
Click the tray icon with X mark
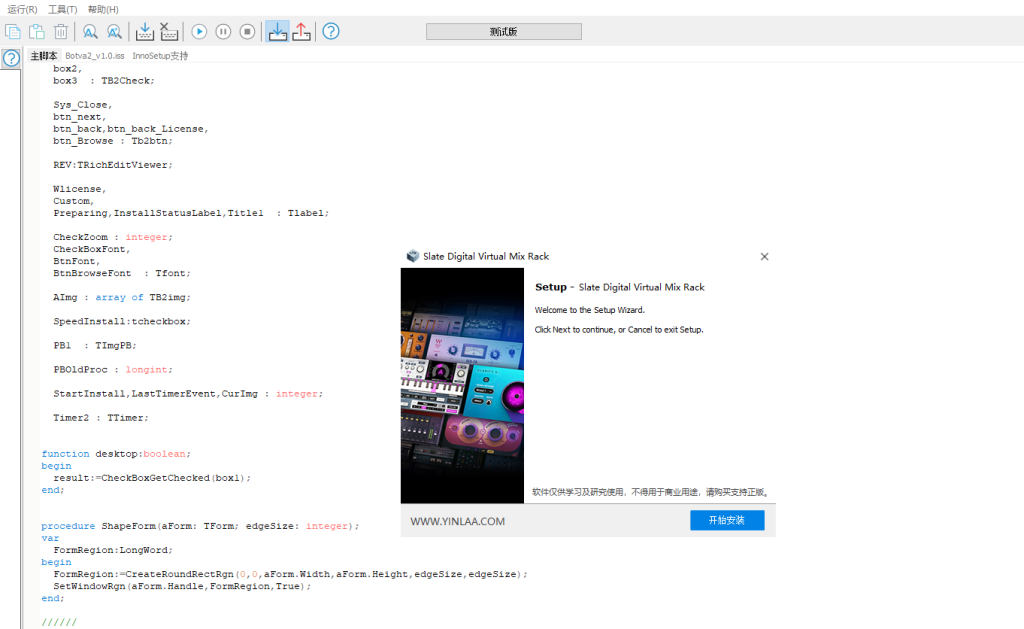[x=169, y=32]
